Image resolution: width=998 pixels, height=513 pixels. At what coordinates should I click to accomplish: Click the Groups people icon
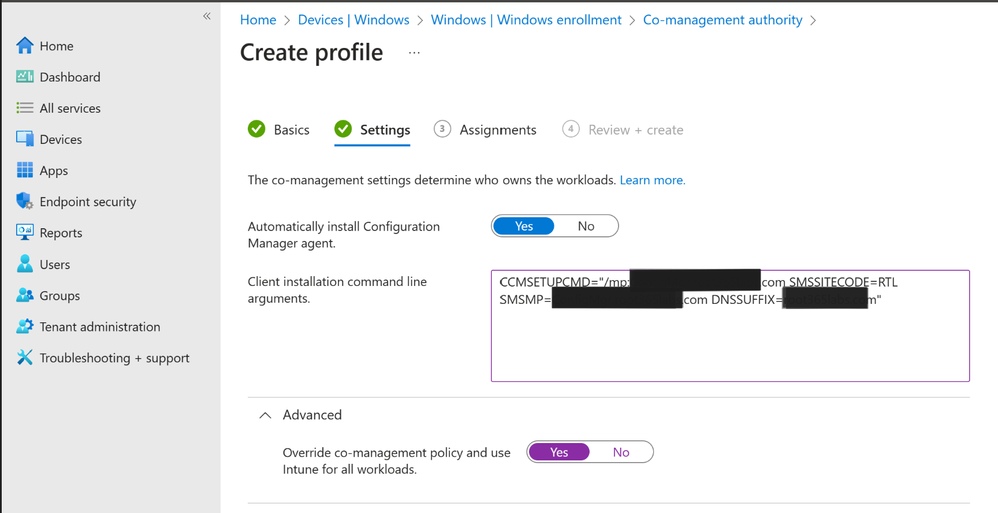click(25, 295)
